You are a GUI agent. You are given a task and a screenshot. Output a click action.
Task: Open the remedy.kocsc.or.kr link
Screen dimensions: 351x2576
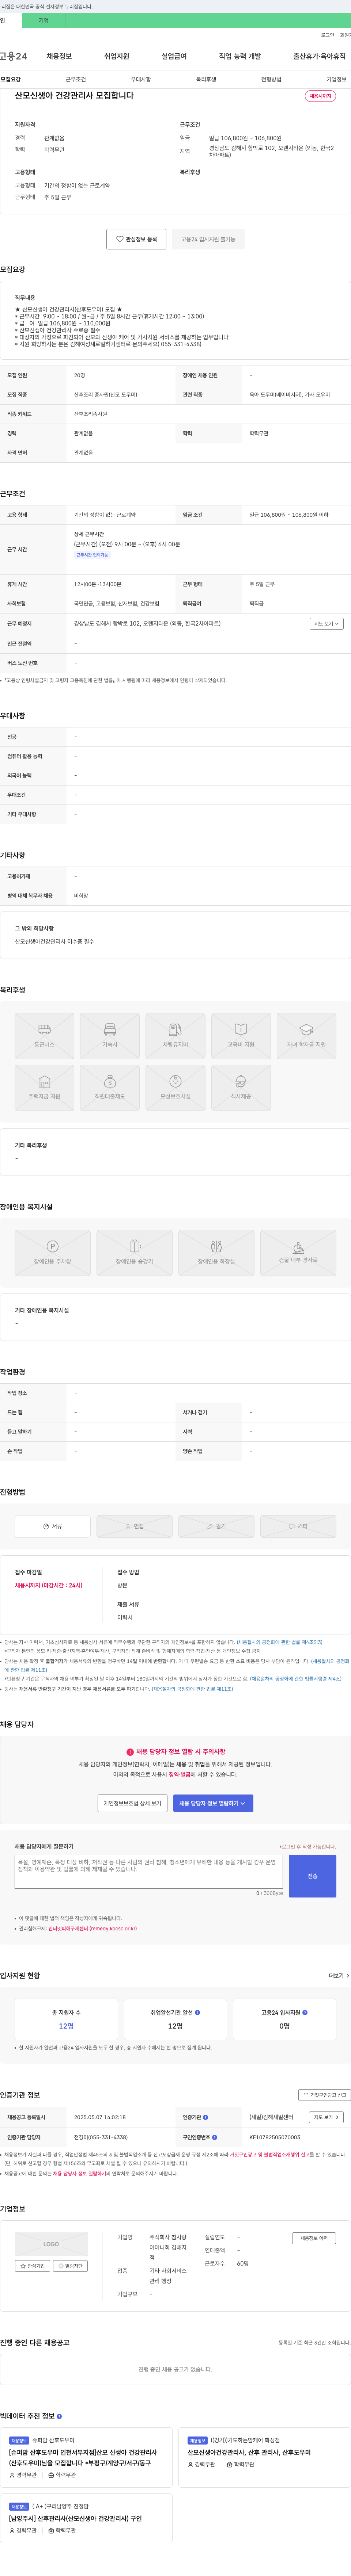(x=92, y=1928)
